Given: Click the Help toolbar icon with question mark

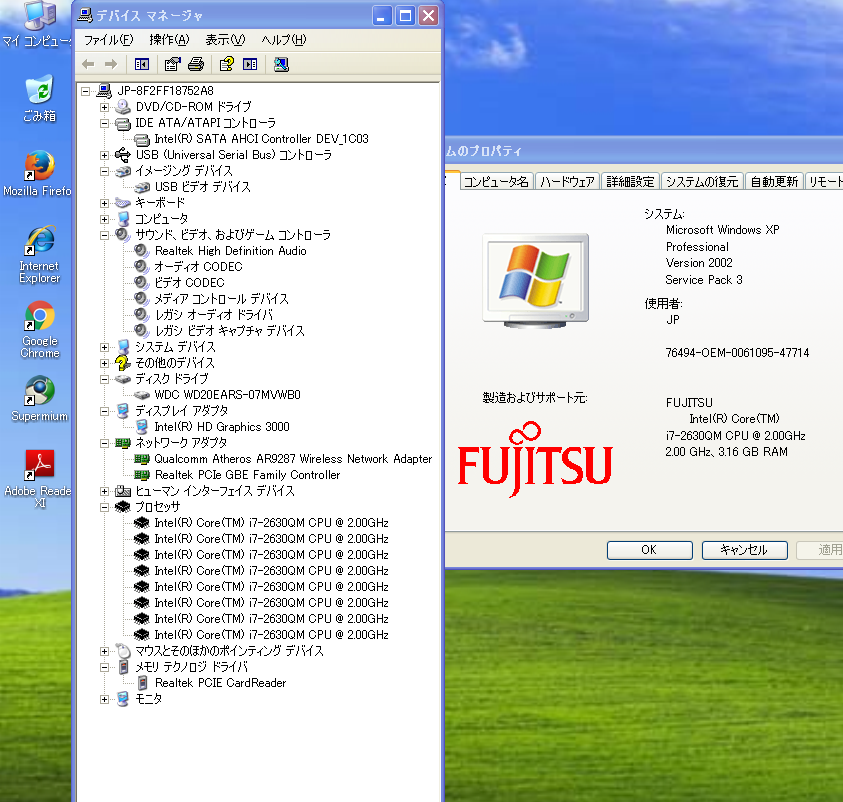Looking at the screenshot, I should click(x=226, y=65).
